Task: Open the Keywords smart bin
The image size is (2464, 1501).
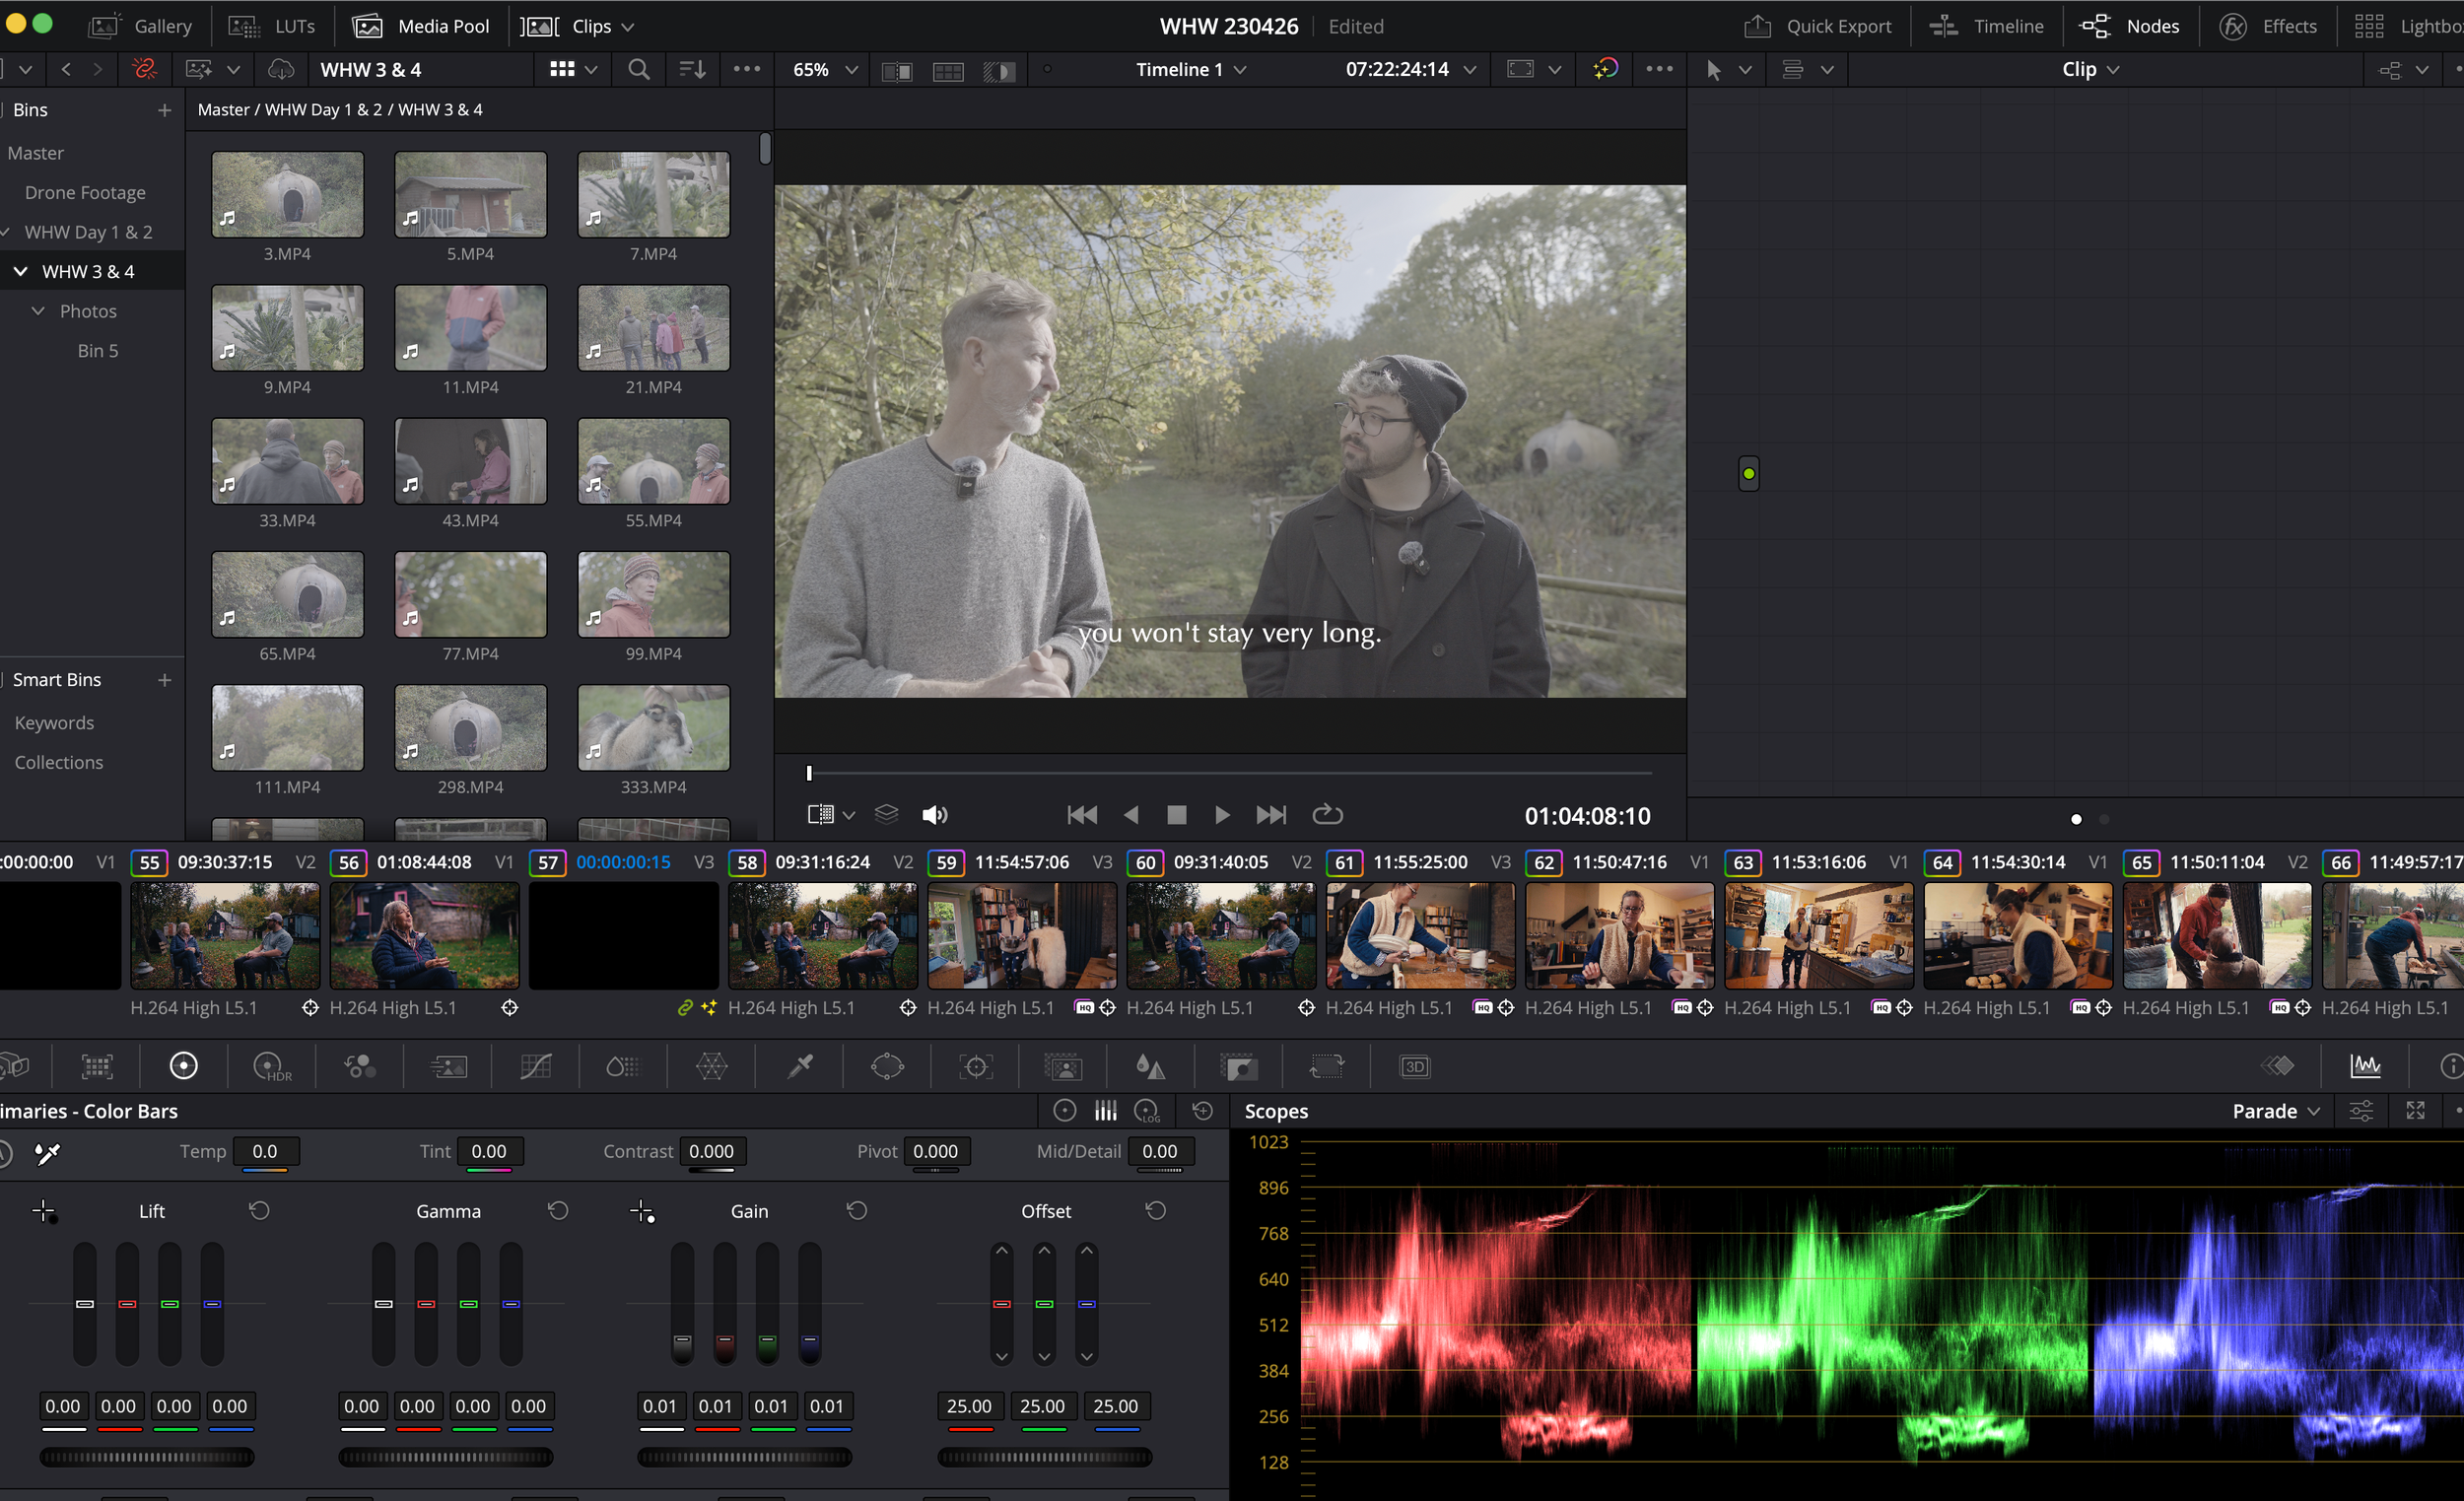Action: (54, 722)
